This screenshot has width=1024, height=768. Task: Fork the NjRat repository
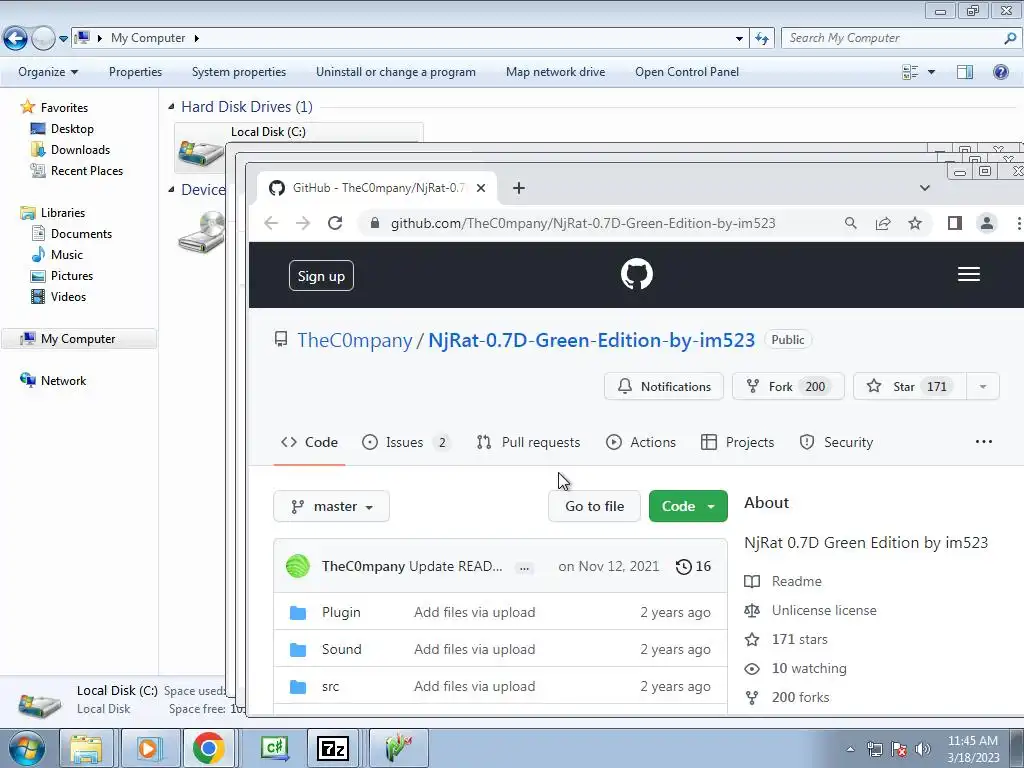pyautogui.click(x=788, y=387)
